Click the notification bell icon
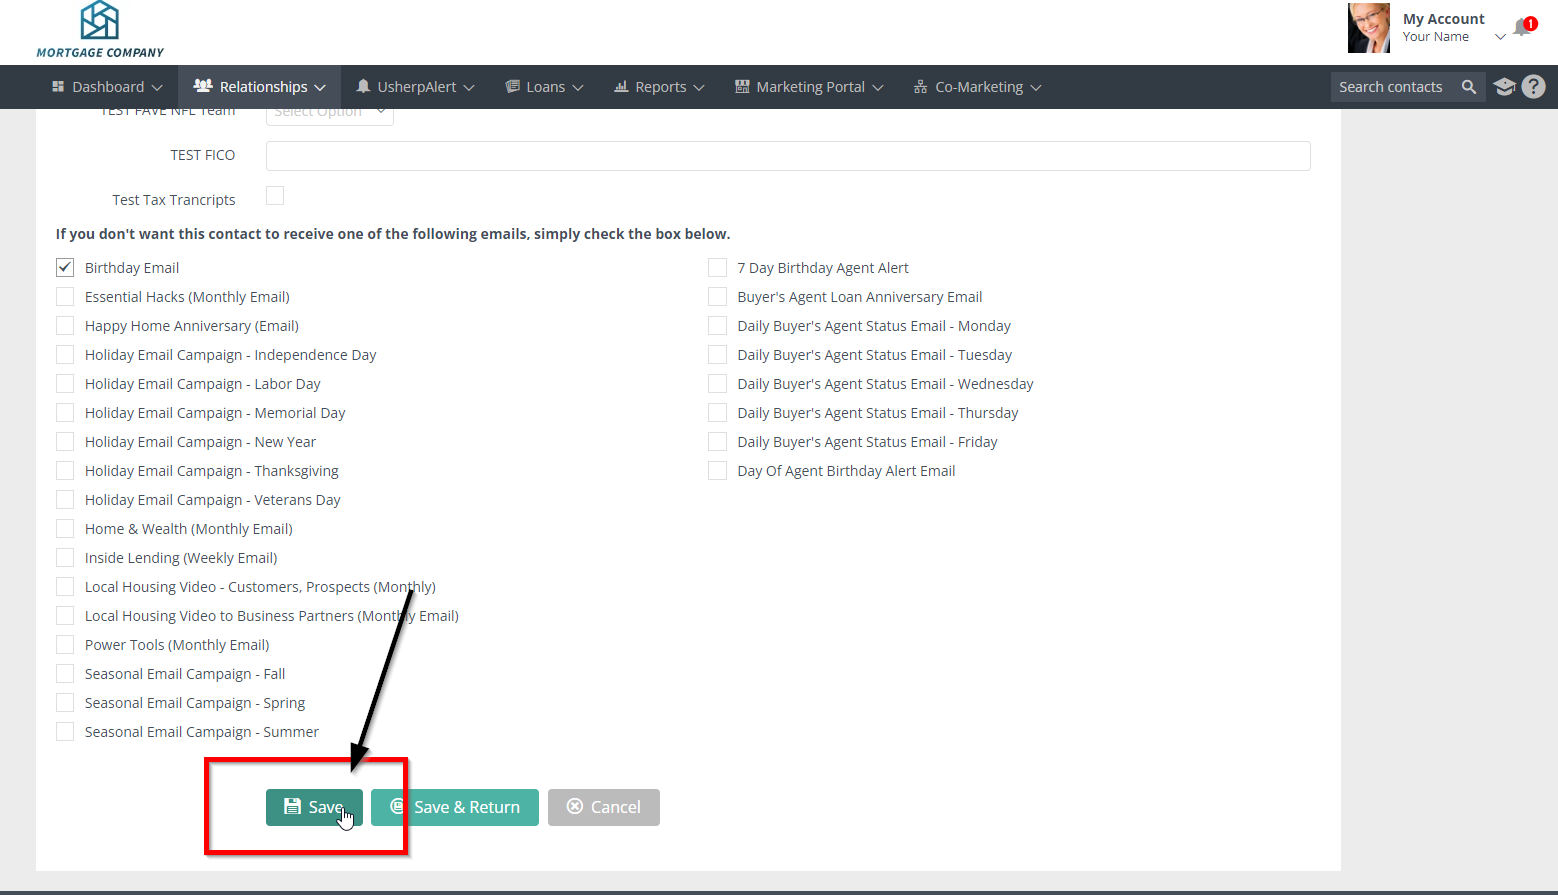Screen dimensions: 1558x895 1522,27
